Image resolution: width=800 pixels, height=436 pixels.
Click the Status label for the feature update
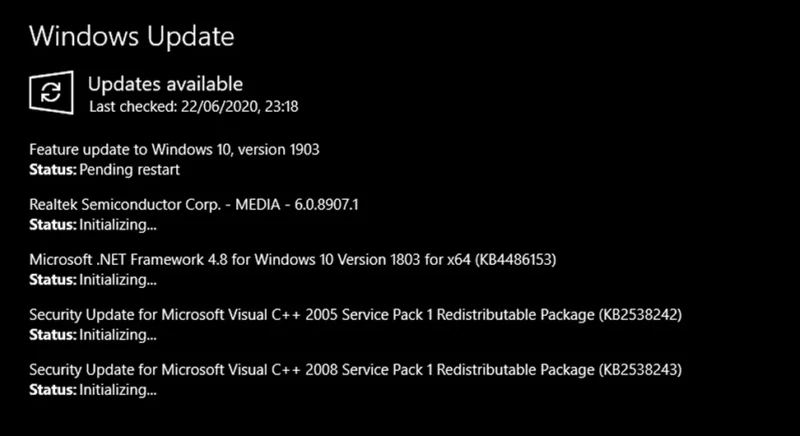(53, 170)
